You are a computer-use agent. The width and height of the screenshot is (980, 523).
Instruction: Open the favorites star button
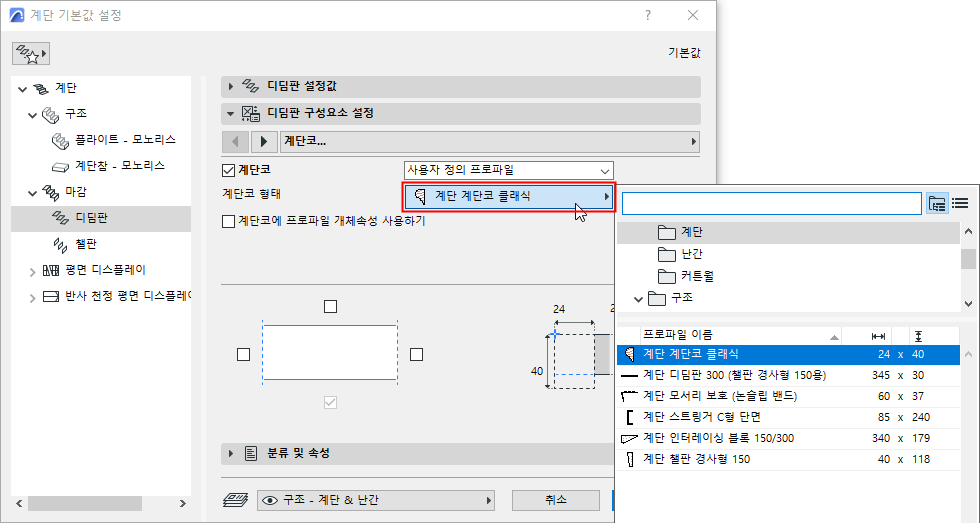click(x=31, y=54)
